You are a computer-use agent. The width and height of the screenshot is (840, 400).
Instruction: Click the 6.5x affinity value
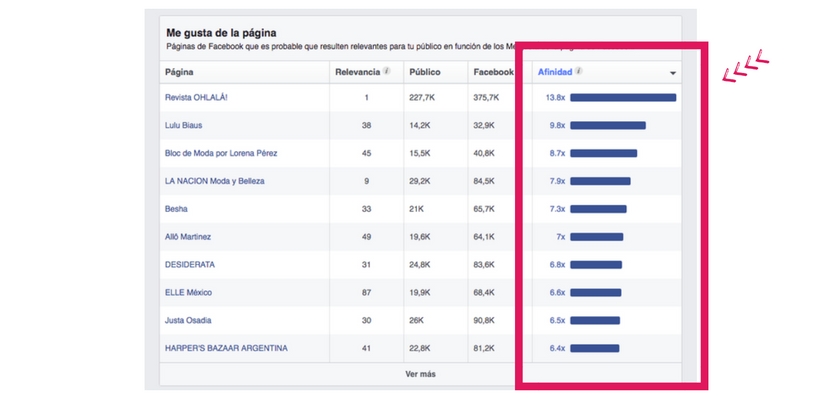point(557,320)
